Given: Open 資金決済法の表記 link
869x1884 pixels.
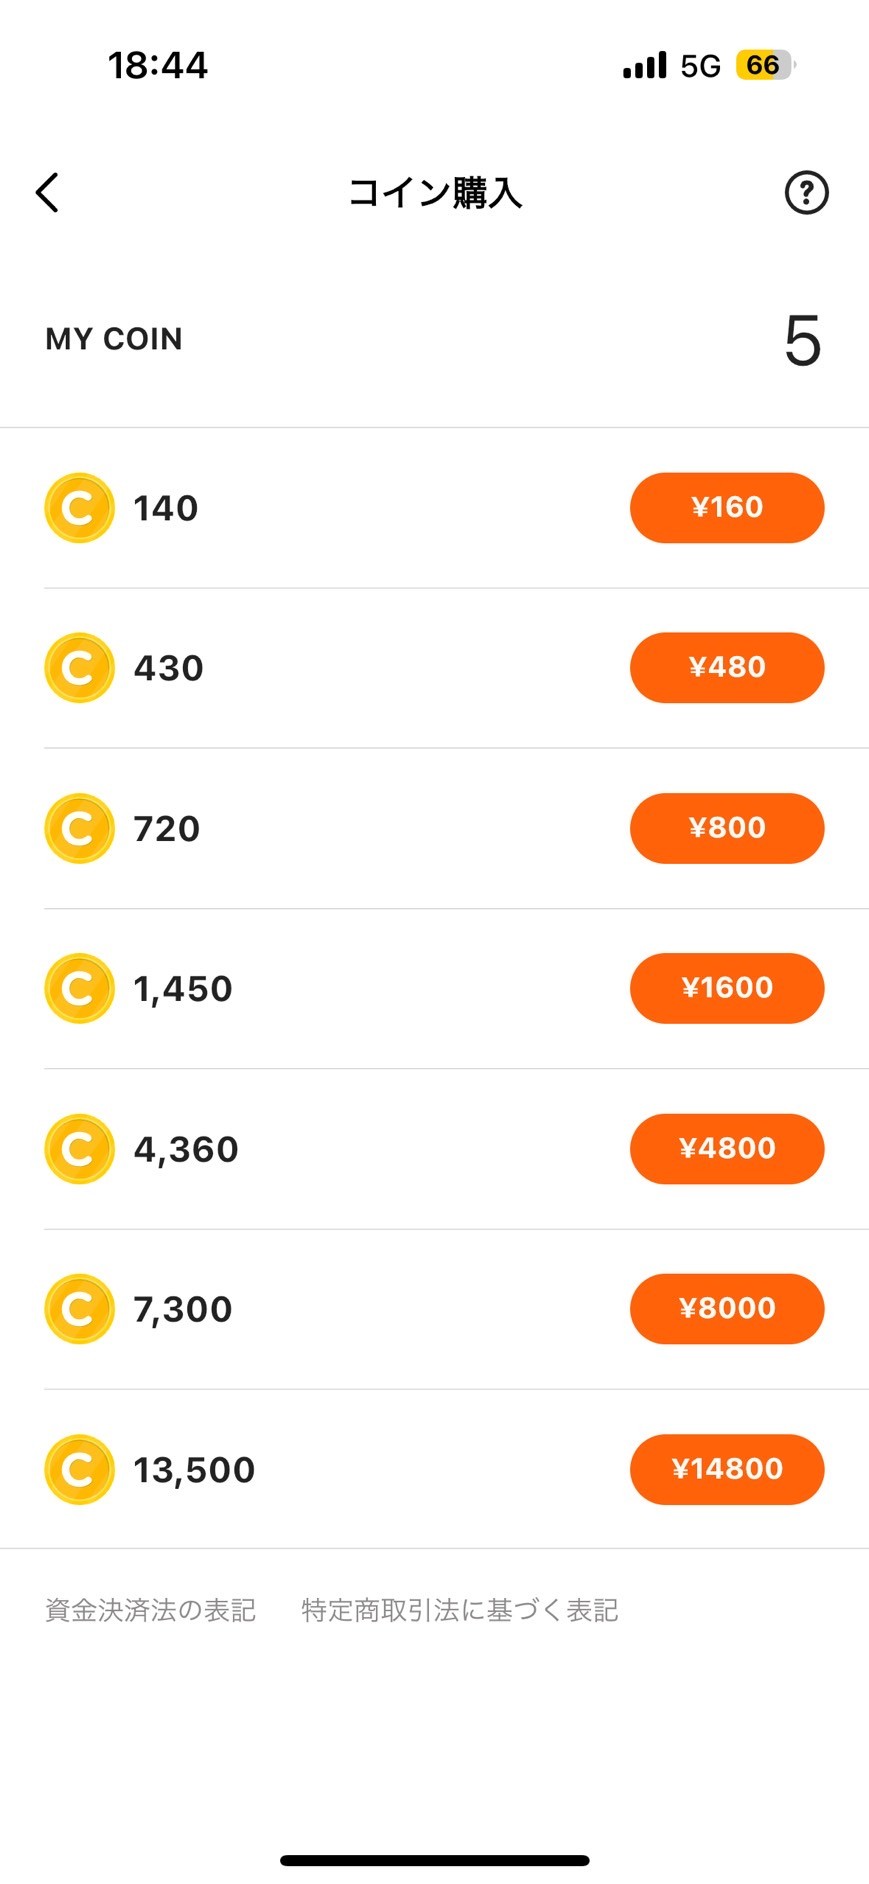Looking at the screenshot, I should (150, 1610).
